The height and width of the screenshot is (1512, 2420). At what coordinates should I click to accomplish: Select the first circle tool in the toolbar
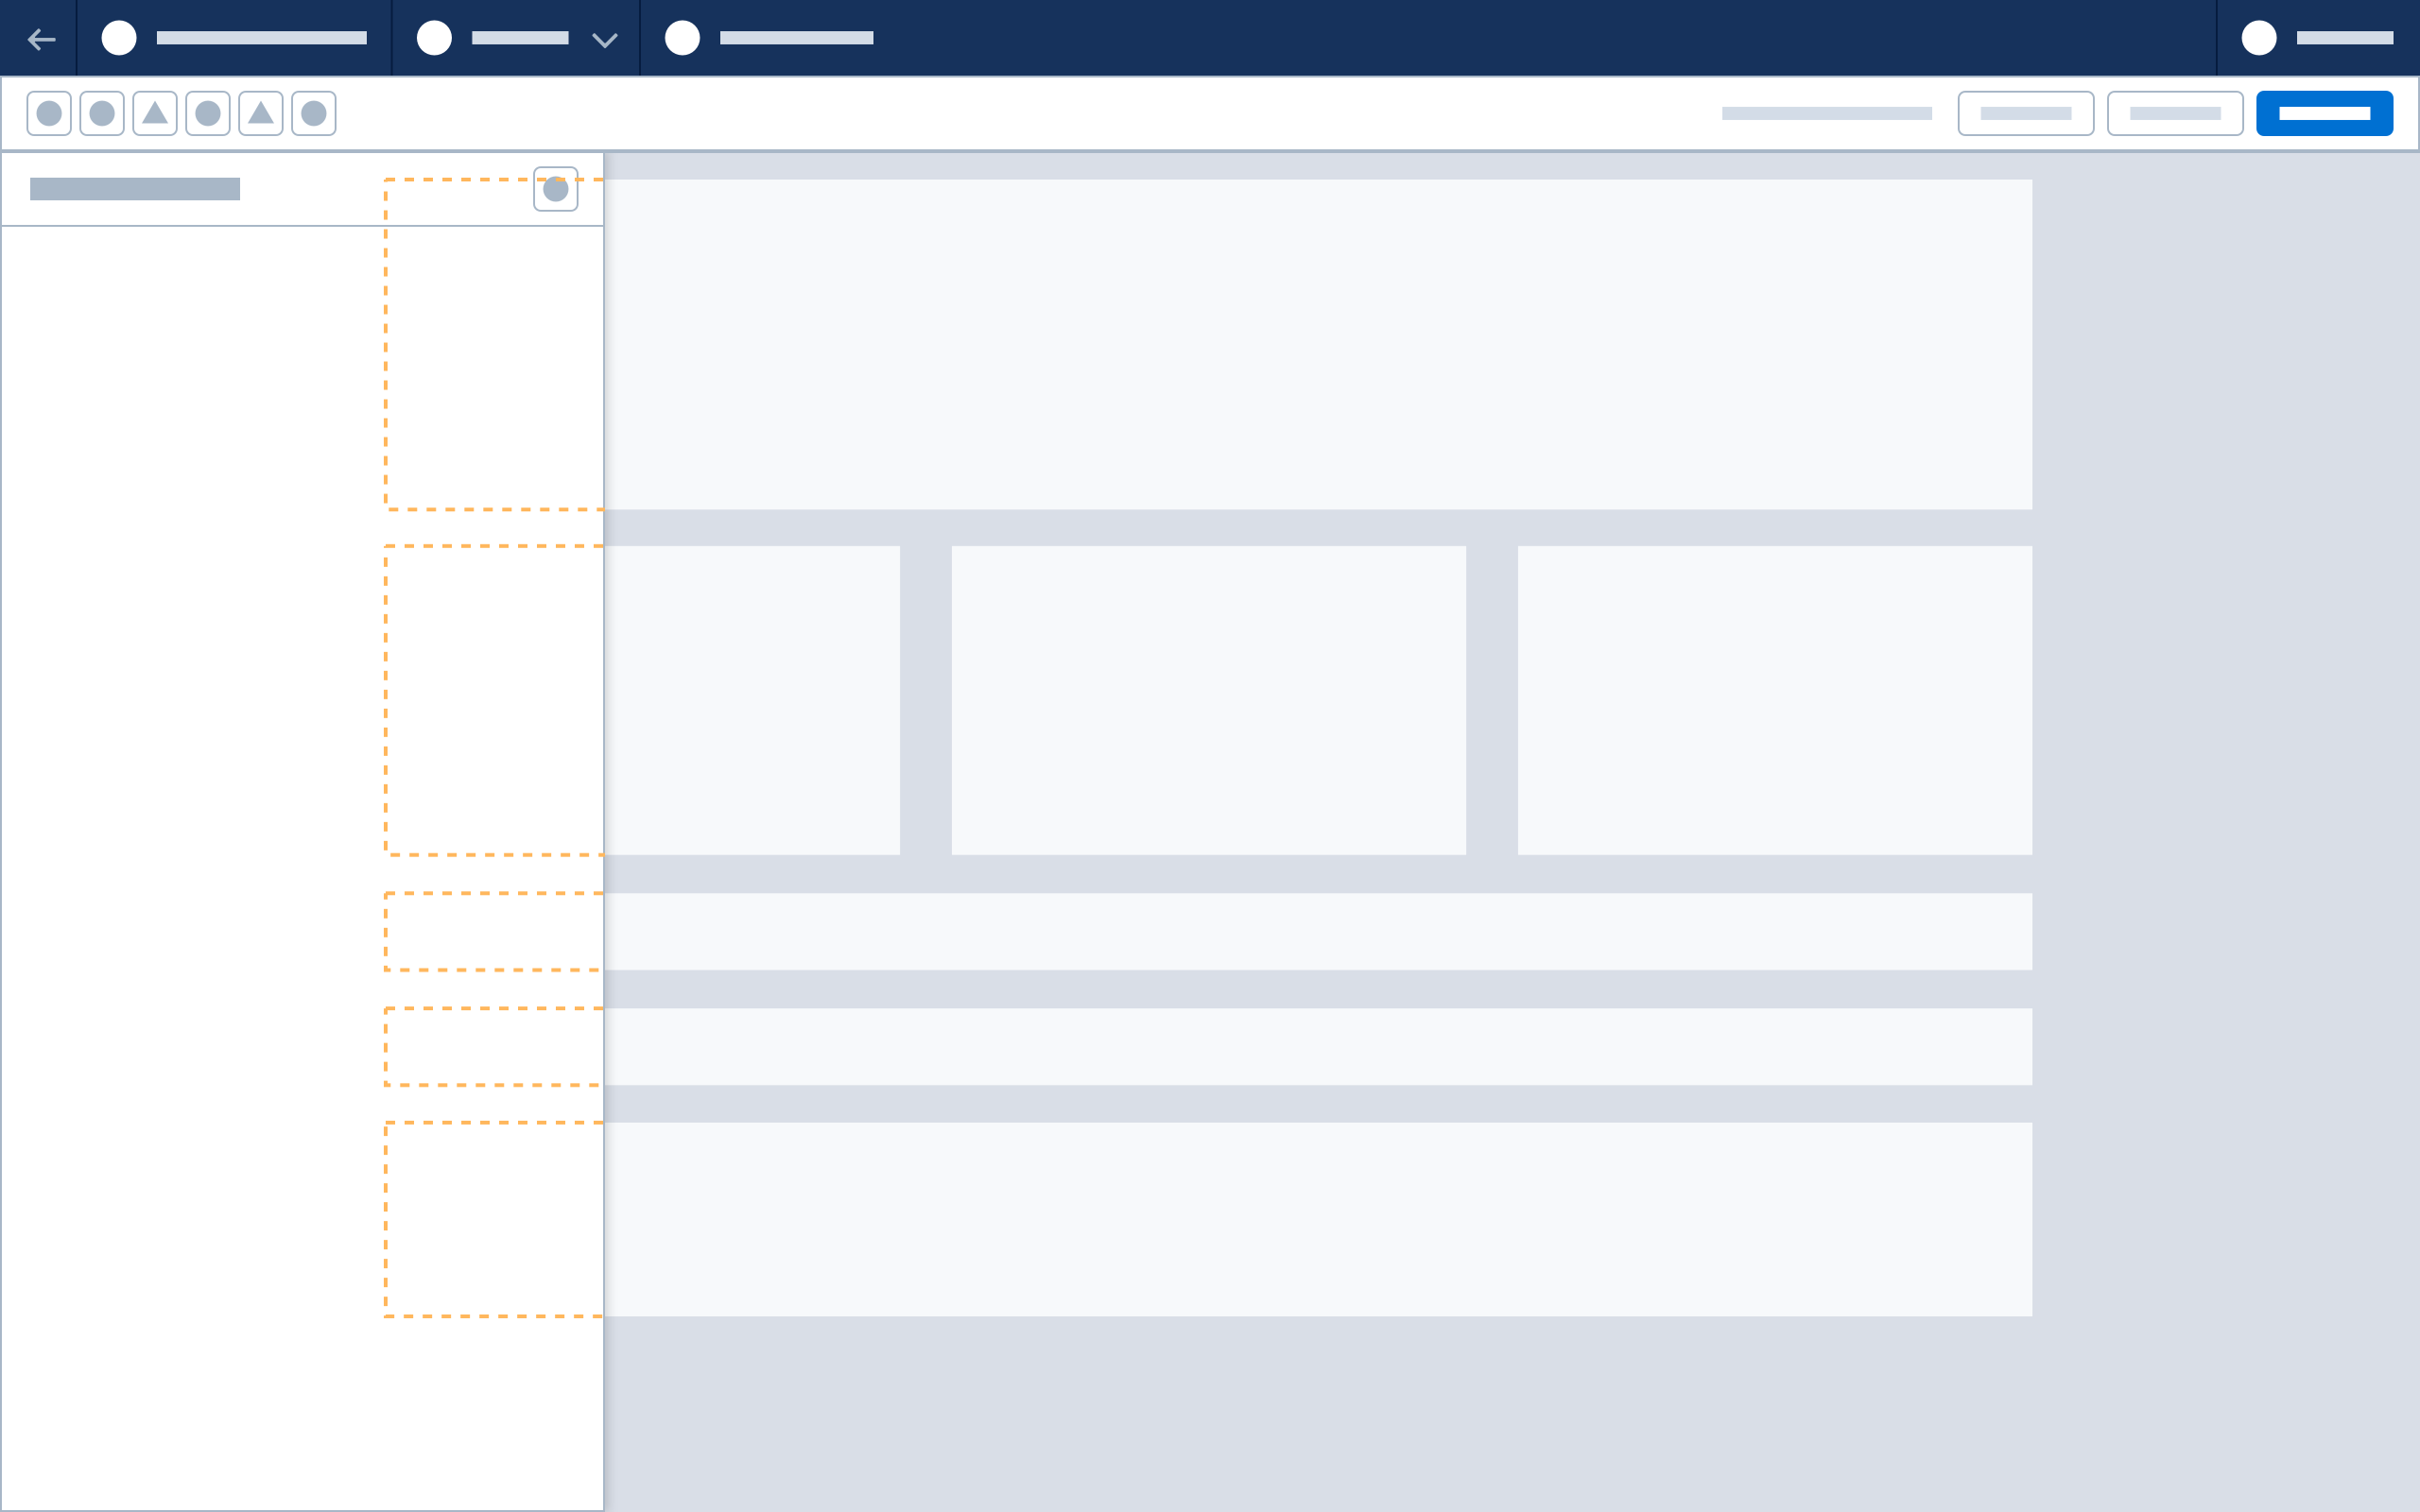(49, 113)
